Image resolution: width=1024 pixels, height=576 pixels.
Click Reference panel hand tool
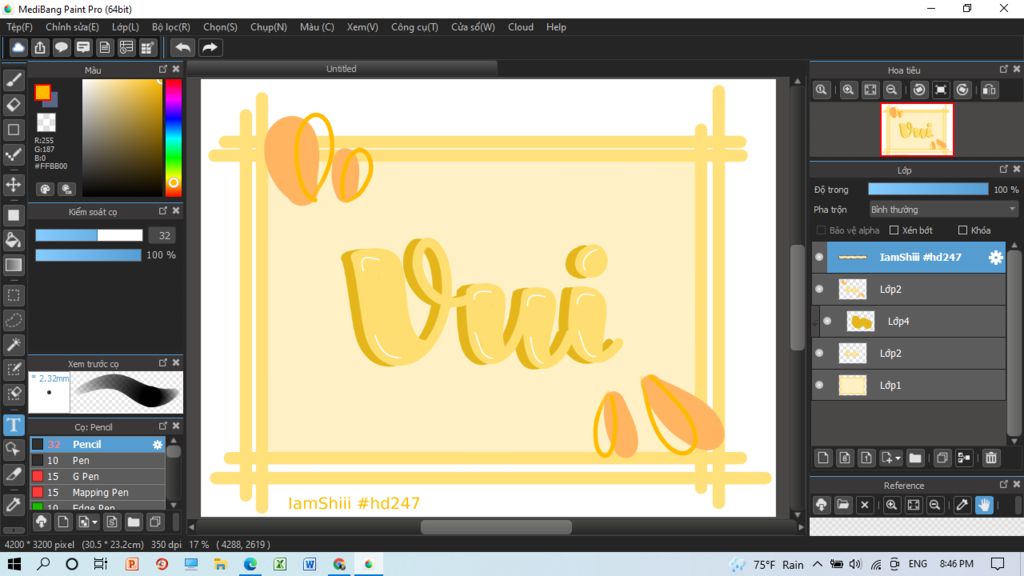click(984, 505)
